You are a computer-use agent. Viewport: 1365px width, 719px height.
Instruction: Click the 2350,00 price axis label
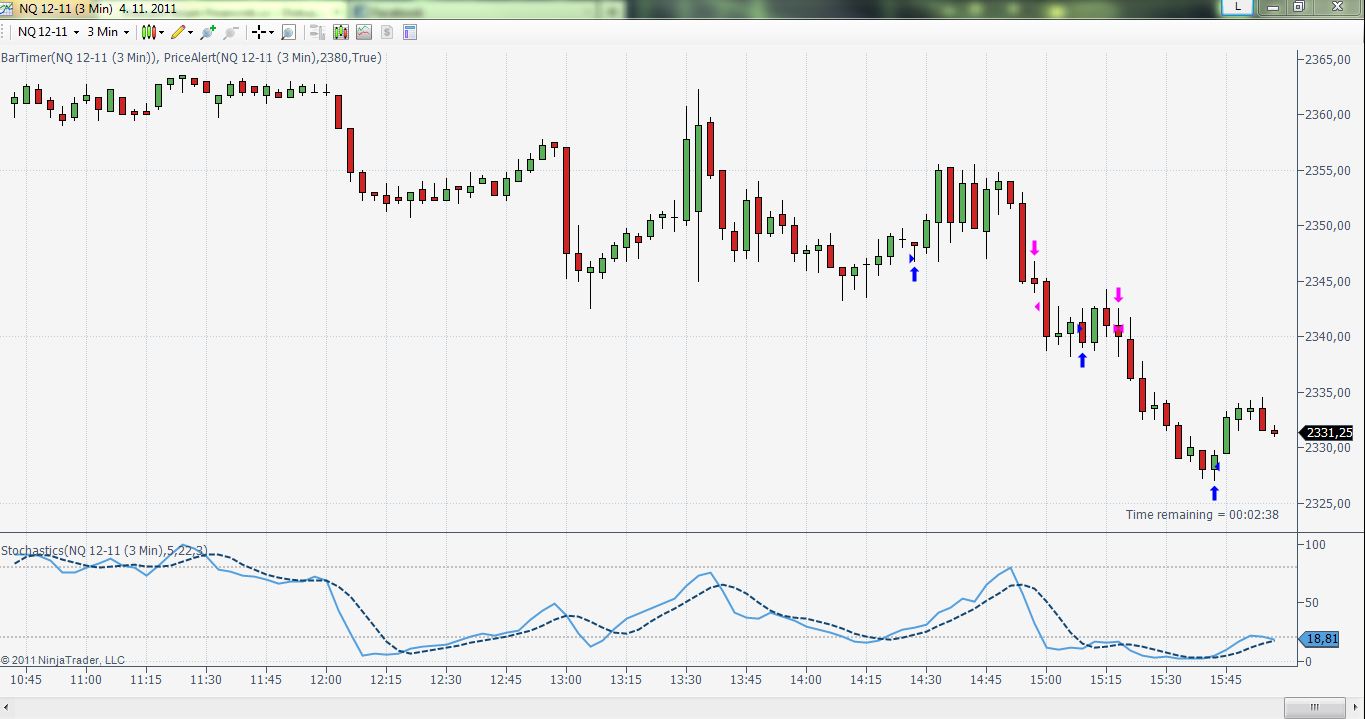1329,226
